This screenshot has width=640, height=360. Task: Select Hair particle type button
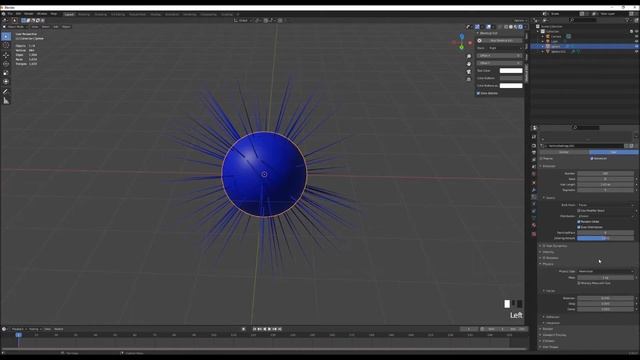613,152
